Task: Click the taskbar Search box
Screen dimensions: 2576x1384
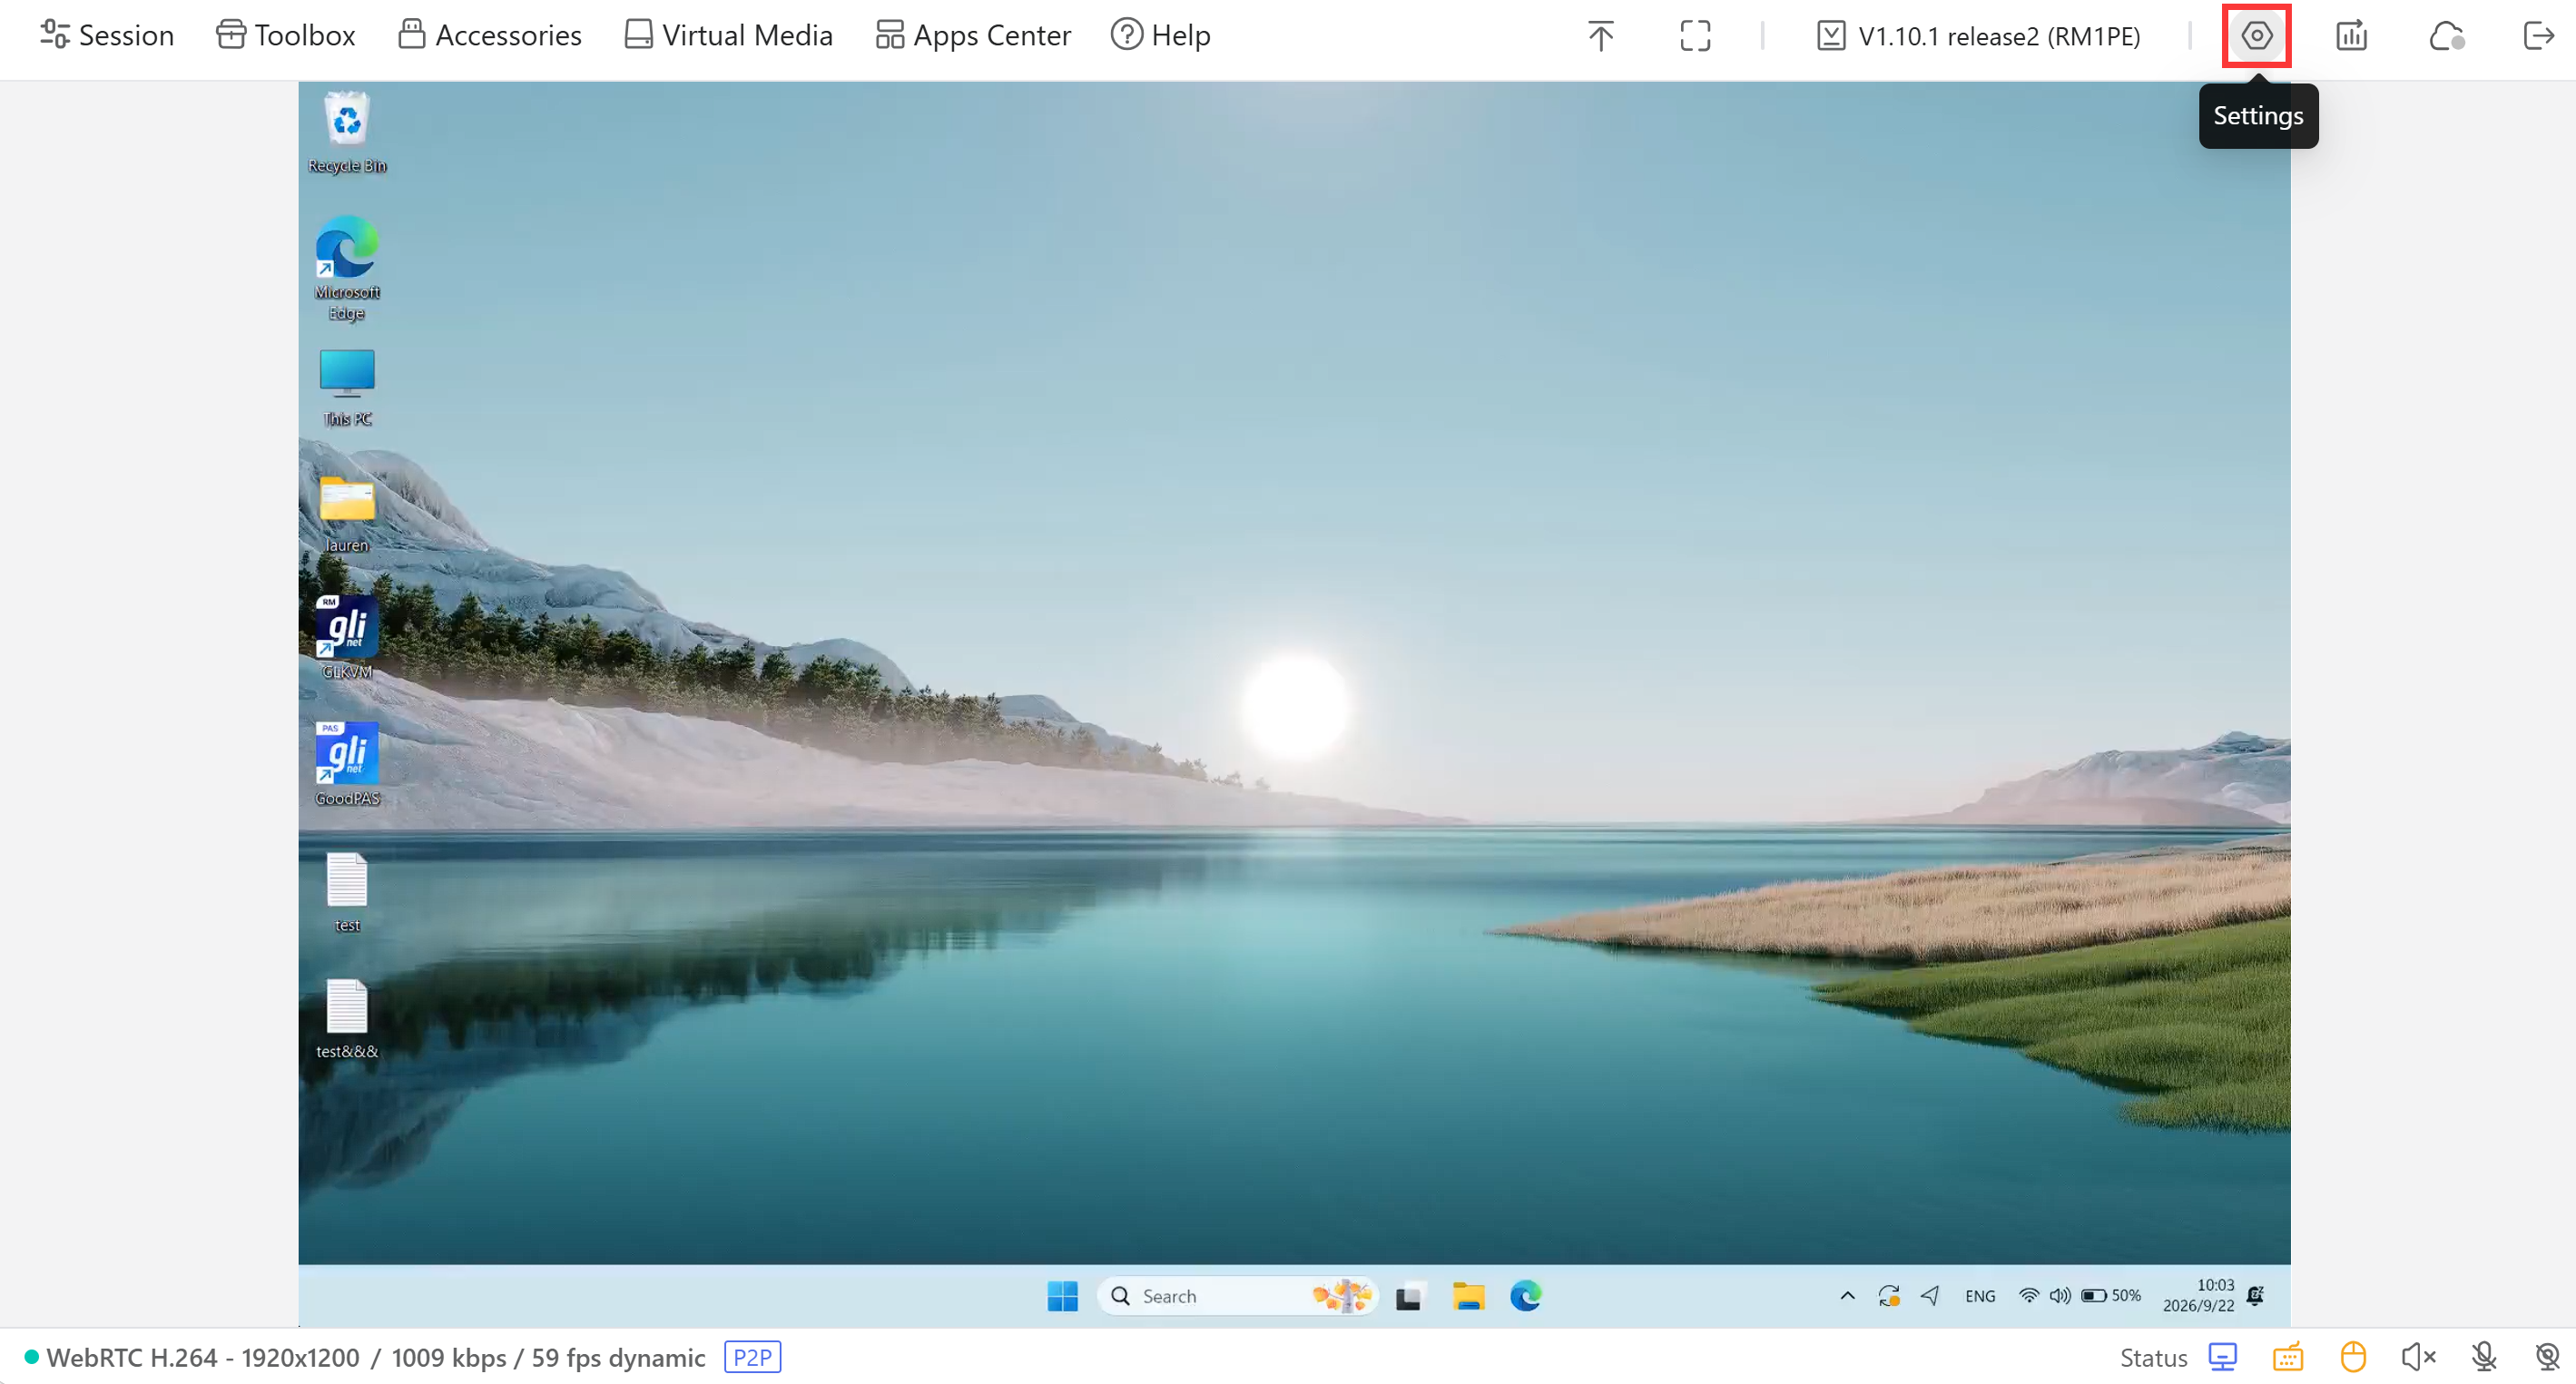Action: coord(1238,1296)
